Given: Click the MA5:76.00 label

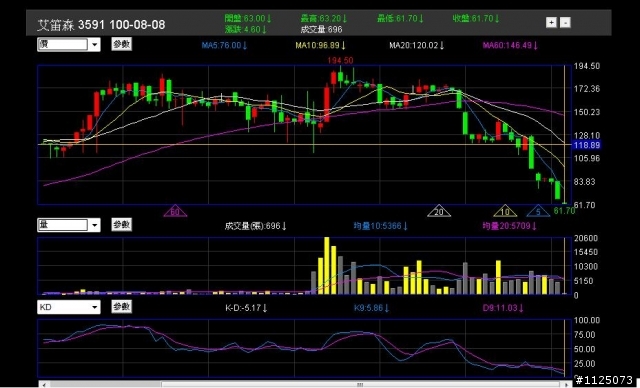Looking at the screenshot, I should click(x=224, y=45).
